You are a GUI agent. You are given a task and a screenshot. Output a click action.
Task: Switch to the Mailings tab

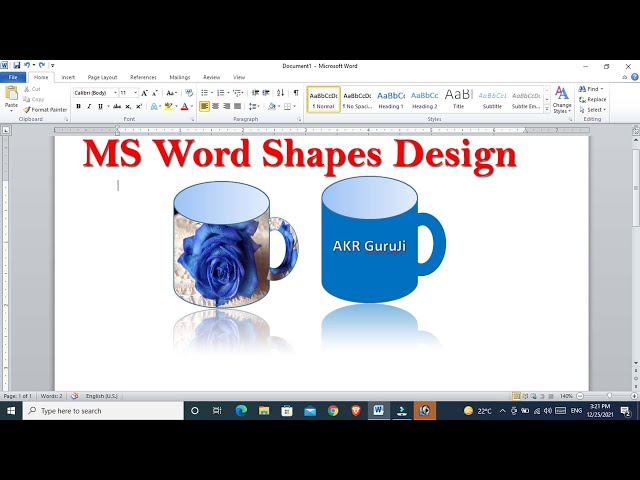click(x=180, y=77)
